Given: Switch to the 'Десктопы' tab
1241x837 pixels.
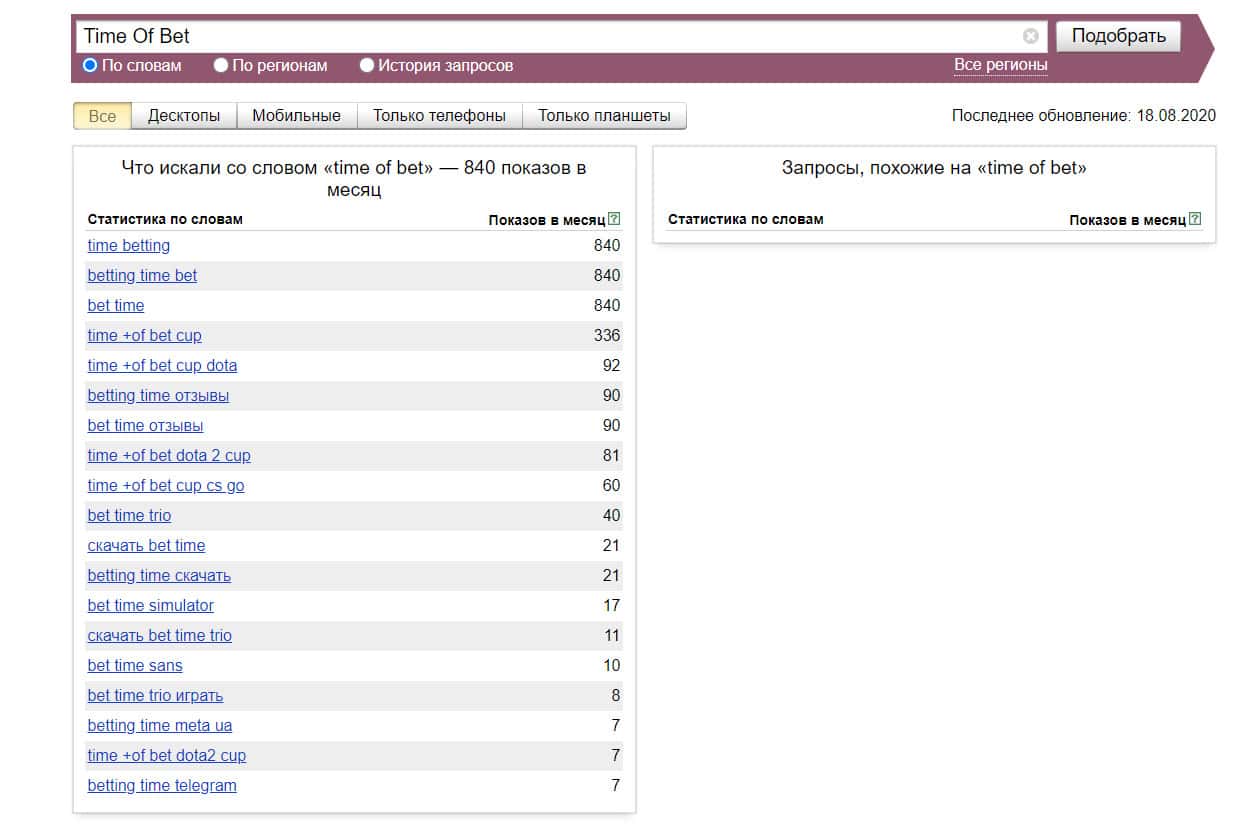Looking at the screenshot, I should (184, 116).
